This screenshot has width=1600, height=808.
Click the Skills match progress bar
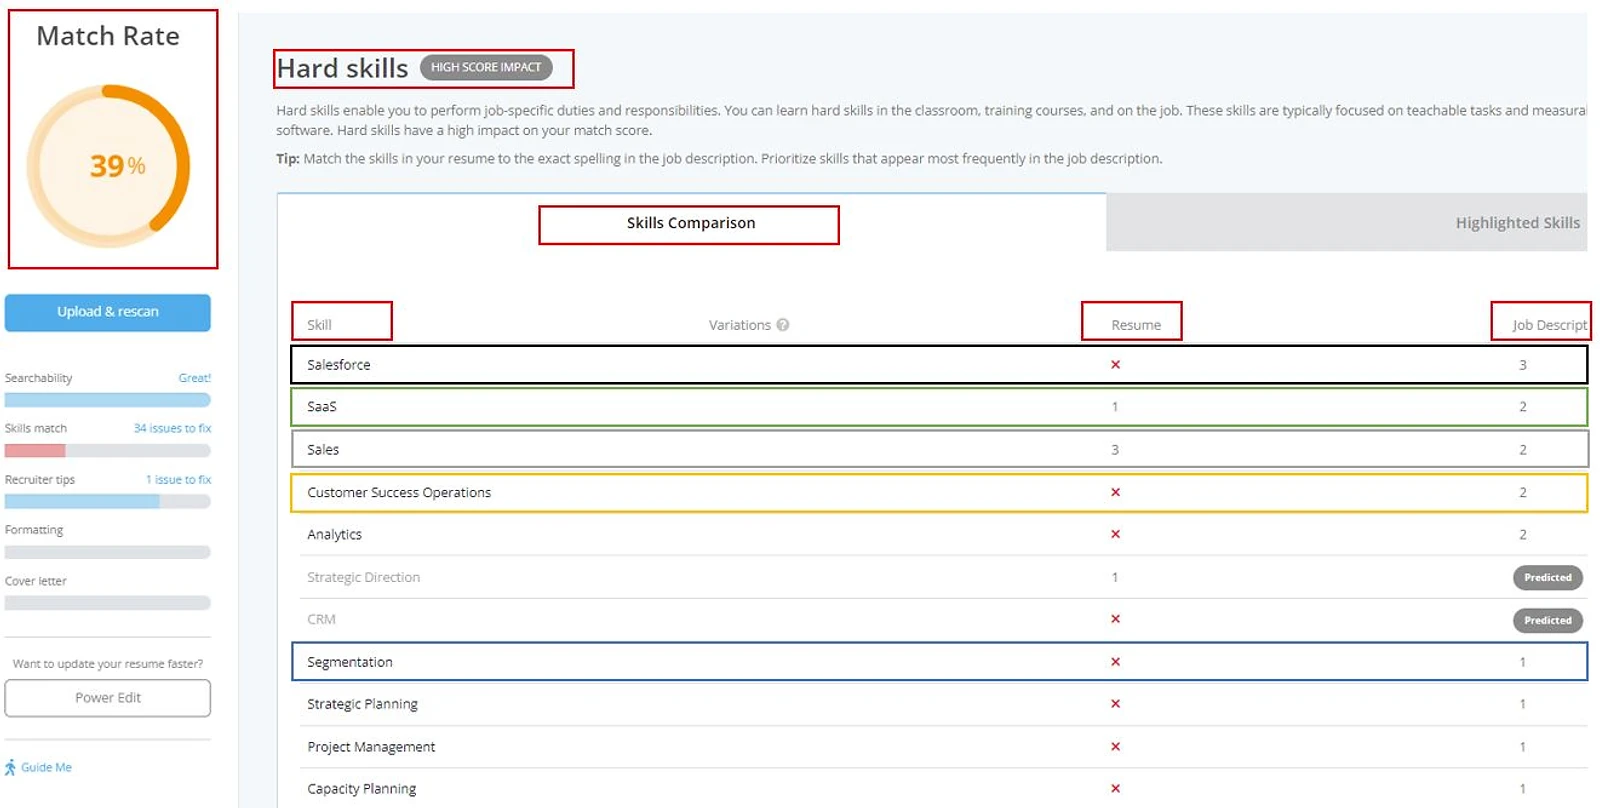click(x=108, y=451)
